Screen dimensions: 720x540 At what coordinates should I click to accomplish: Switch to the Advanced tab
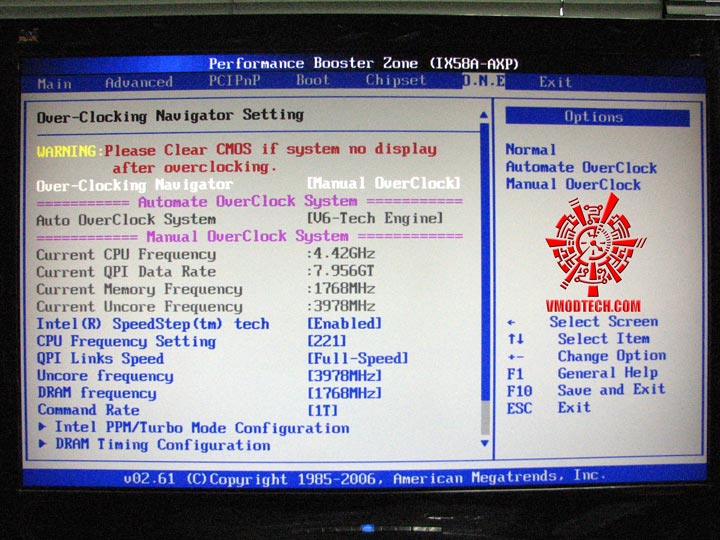(139, 83)
